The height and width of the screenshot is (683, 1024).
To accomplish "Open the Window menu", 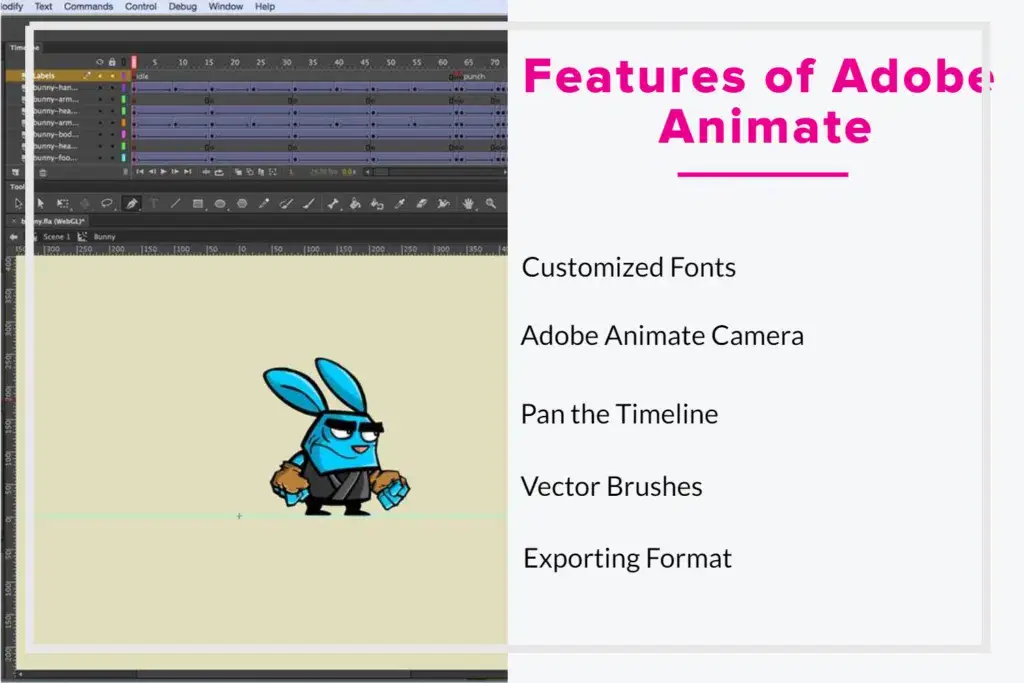I will pos(225,6).
